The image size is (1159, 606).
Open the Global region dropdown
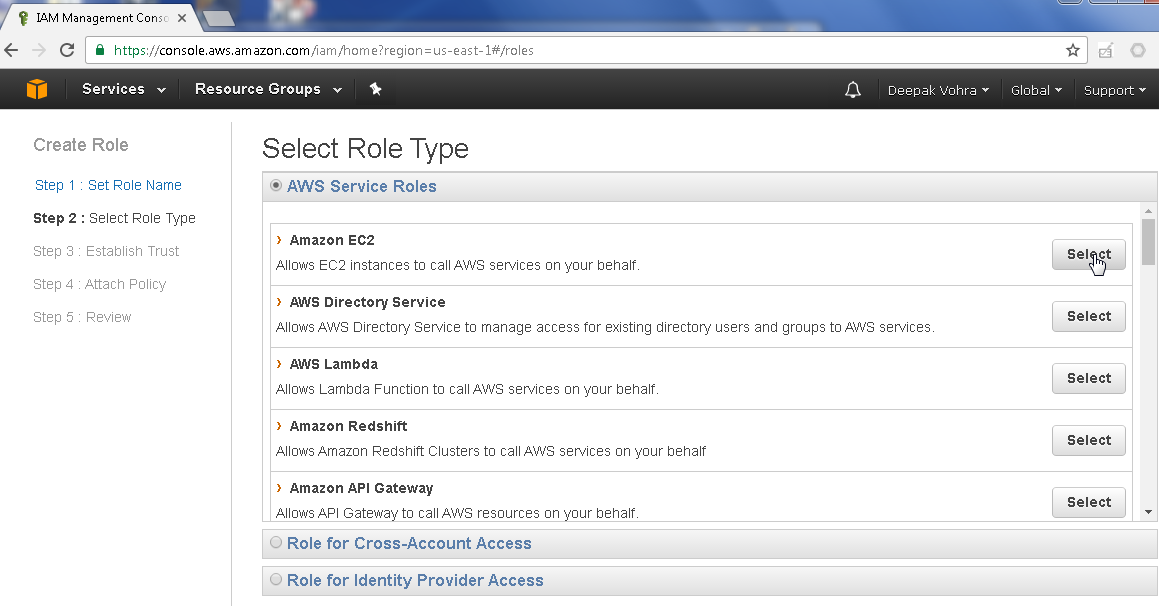point(1036,90)
